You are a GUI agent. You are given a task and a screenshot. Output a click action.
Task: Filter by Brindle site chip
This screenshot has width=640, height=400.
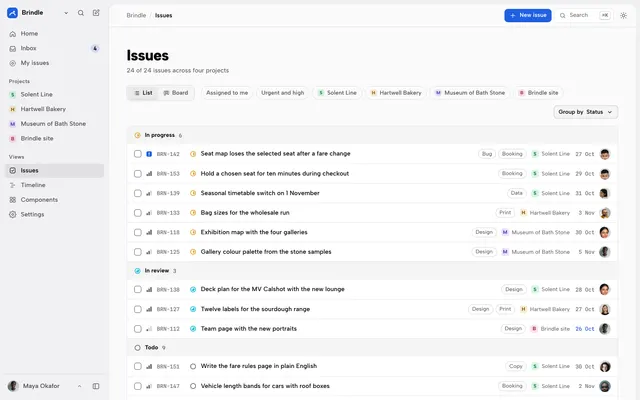pyautogui.click(x=538, y=93)
